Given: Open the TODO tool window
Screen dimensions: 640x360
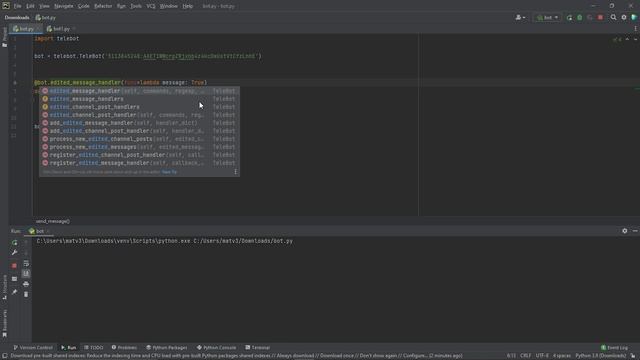Looking at the screenshot, I should tap(93, 348).
